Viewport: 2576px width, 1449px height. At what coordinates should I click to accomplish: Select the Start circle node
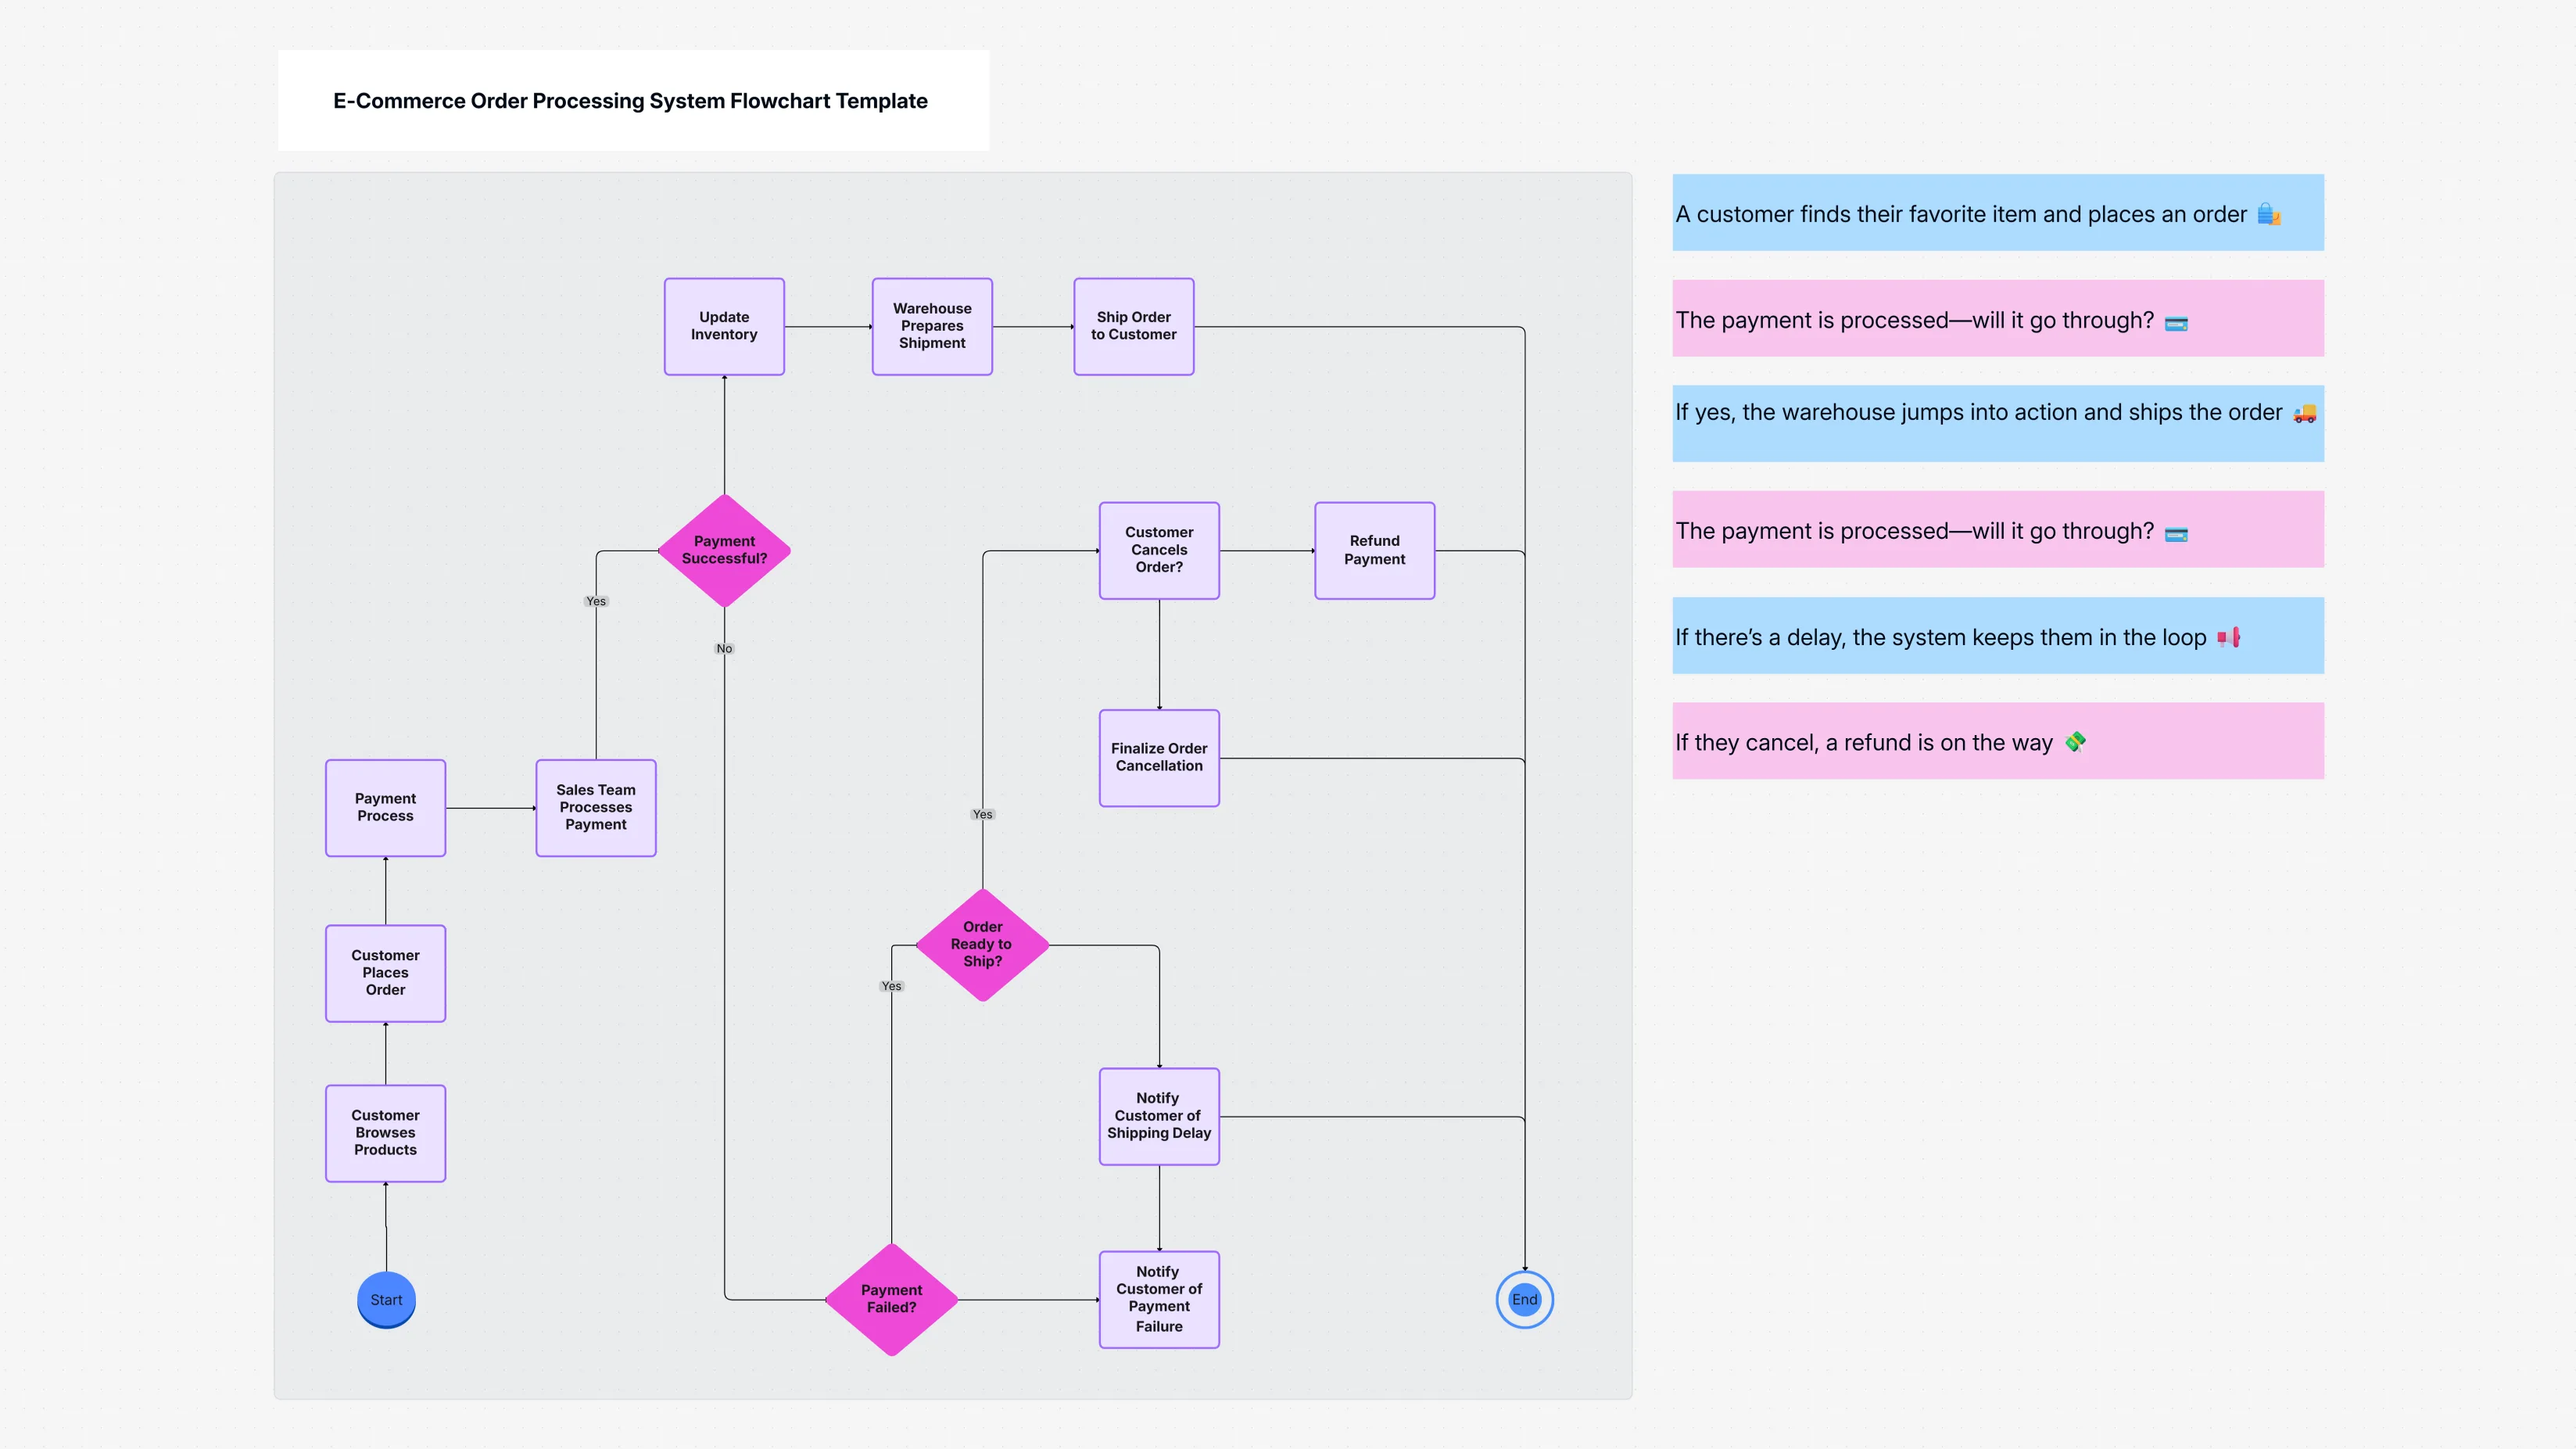click(385, 1300)
